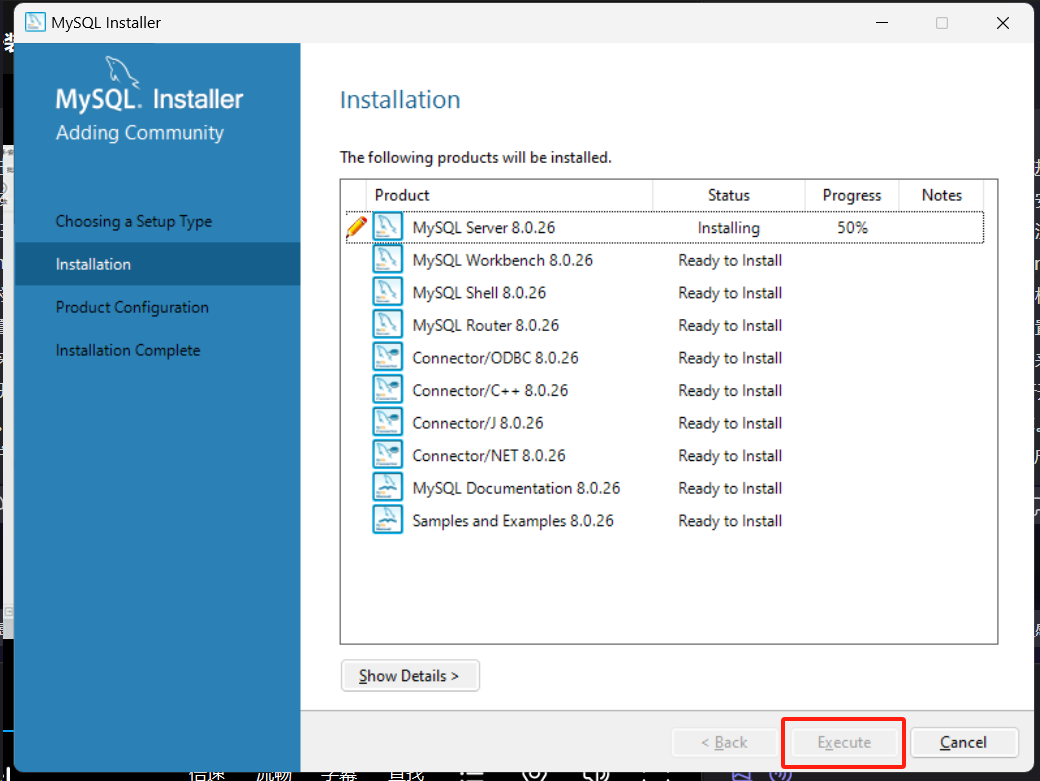Click Ready to Install status for MySQL Documentation
This screenshot has width=1040, height=781.
coord(730,488)
